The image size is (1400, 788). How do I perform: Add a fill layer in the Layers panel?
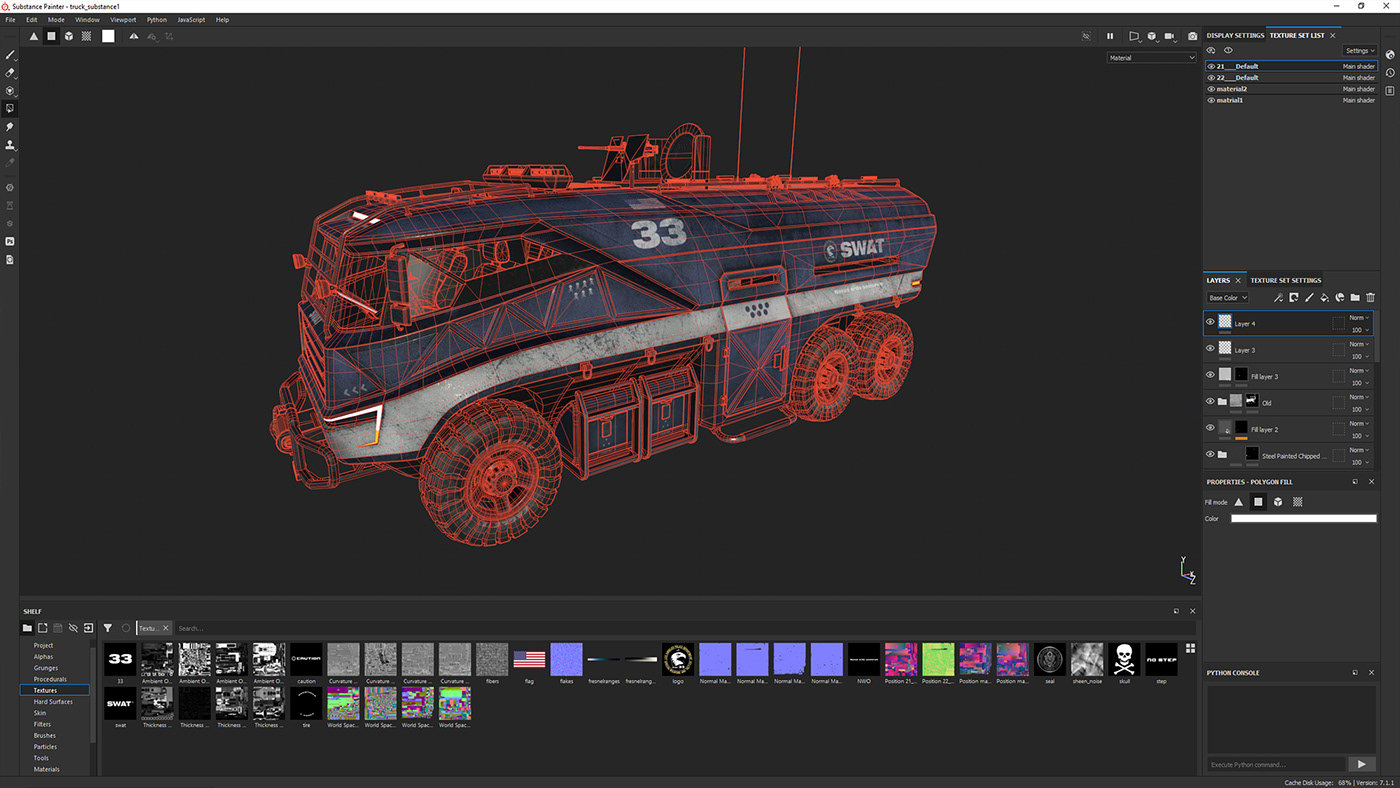tap(1323, 297)
